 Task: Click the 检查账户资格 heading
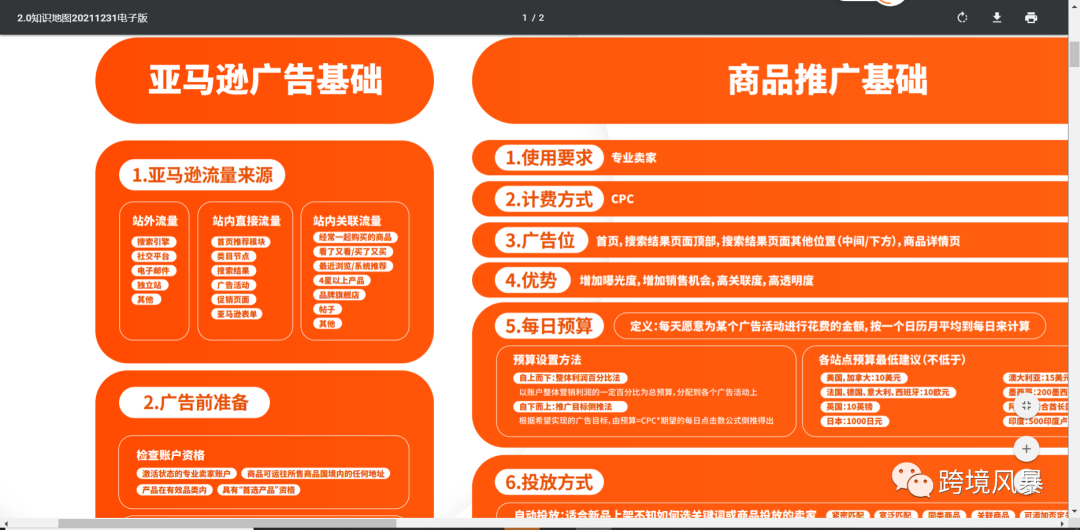170,456
